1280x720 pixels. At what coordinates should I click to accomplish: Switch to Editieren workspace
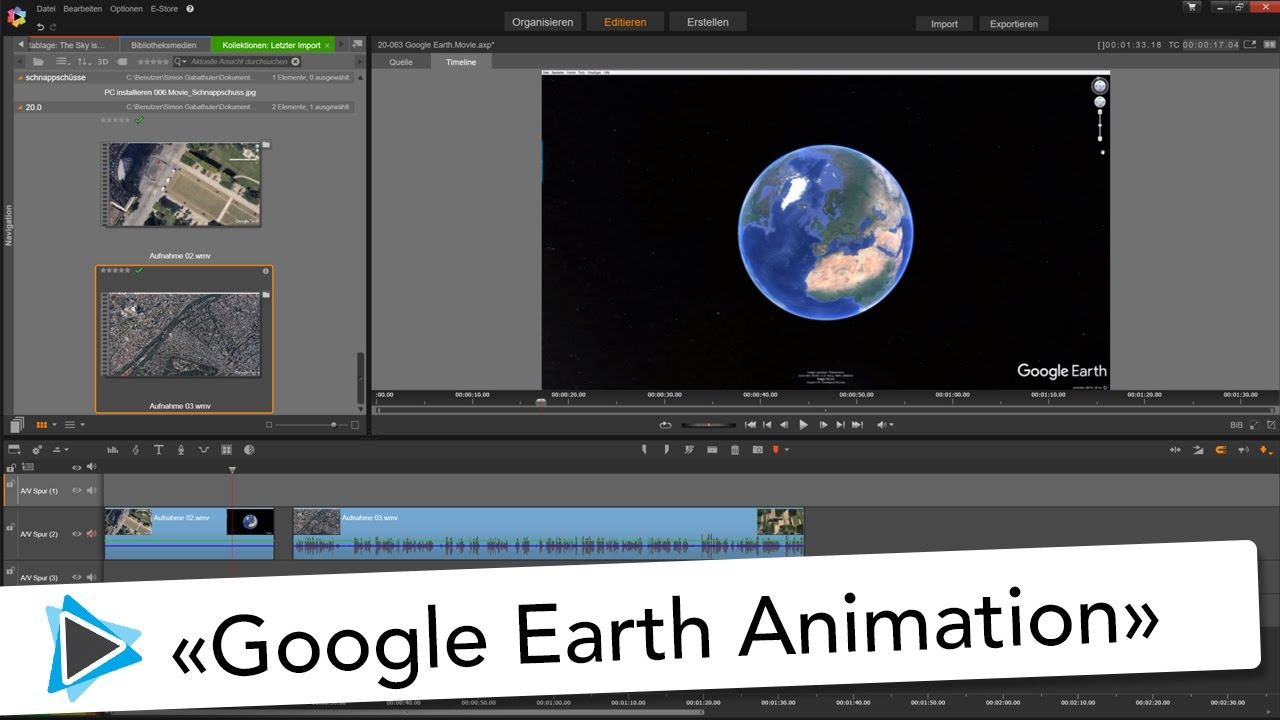tap(625, 22)
